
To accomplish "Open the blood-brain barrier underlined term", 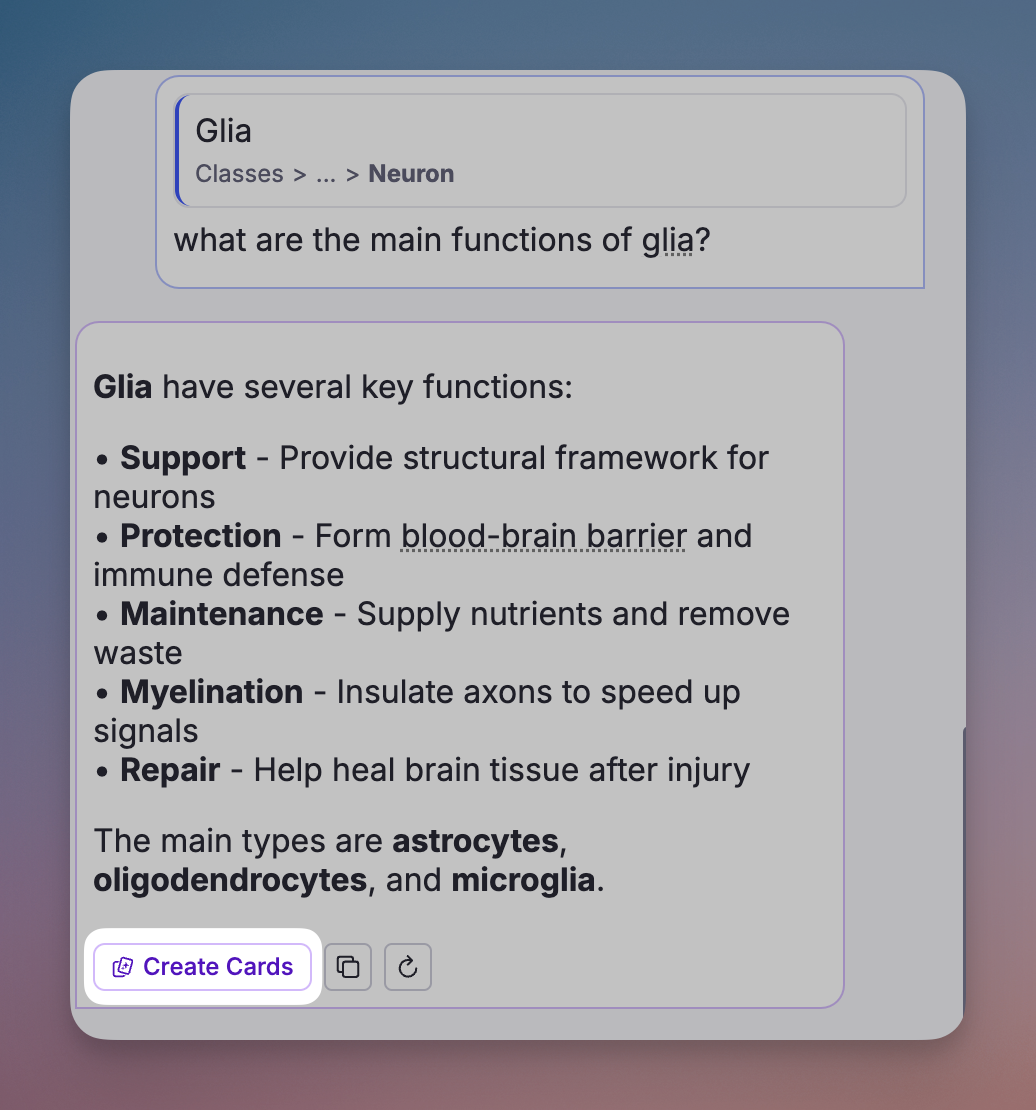I will coord(543,536).
